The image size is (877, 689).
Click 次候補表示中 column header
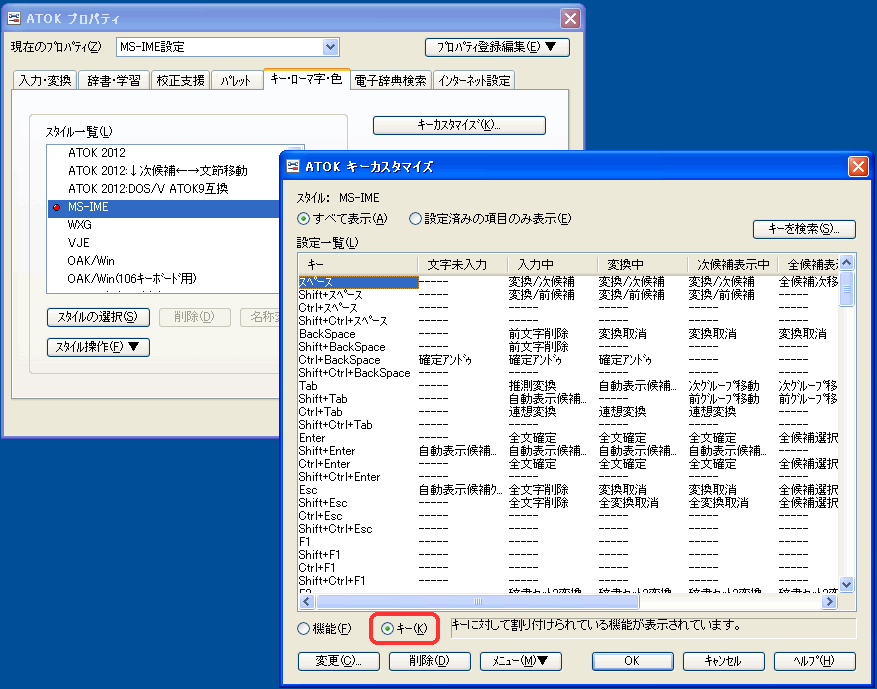[x=733, y=264]
